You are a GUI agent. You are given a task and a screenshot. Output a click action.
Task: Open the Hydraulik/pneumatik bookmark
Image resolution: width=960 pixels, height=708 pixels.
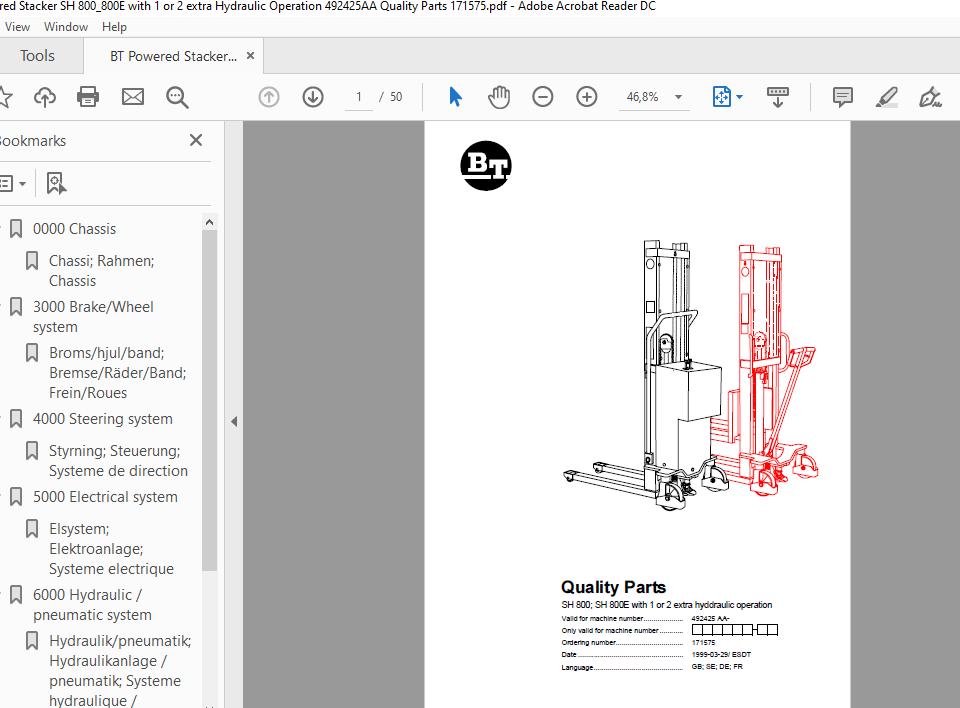point(120,671)
